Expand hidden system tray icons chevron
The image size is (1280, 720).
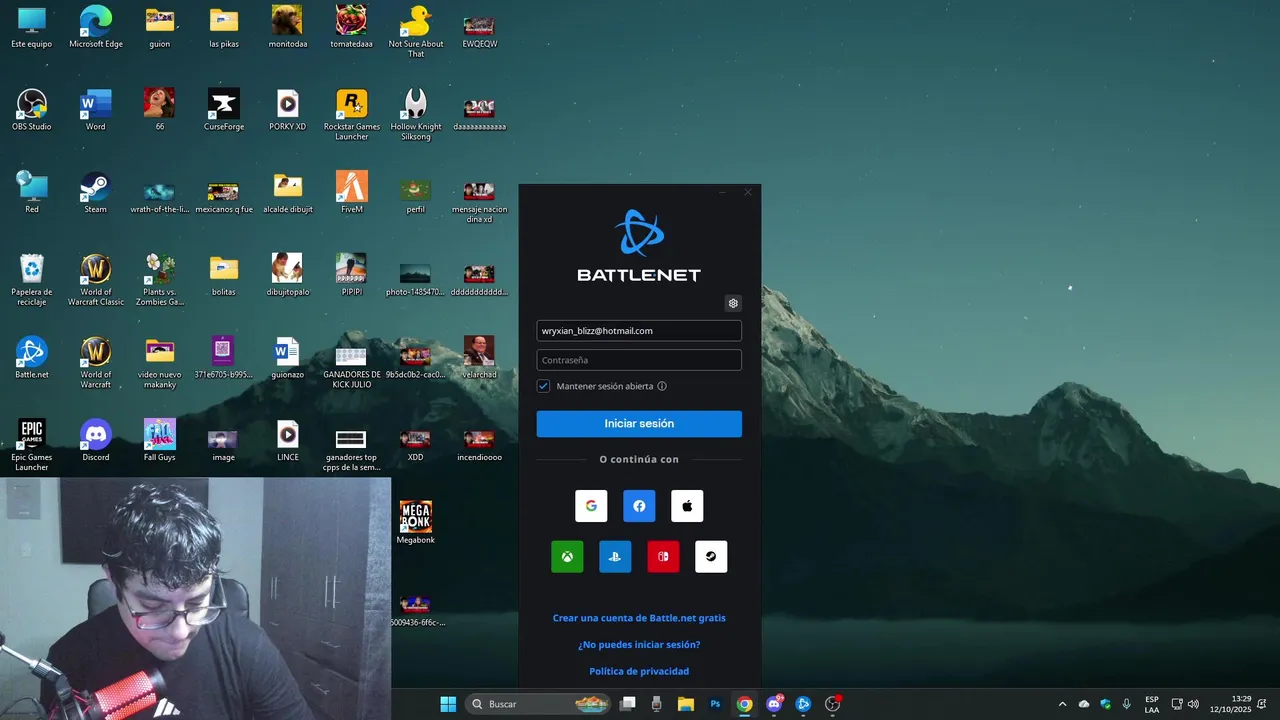tap(1062, 704)
